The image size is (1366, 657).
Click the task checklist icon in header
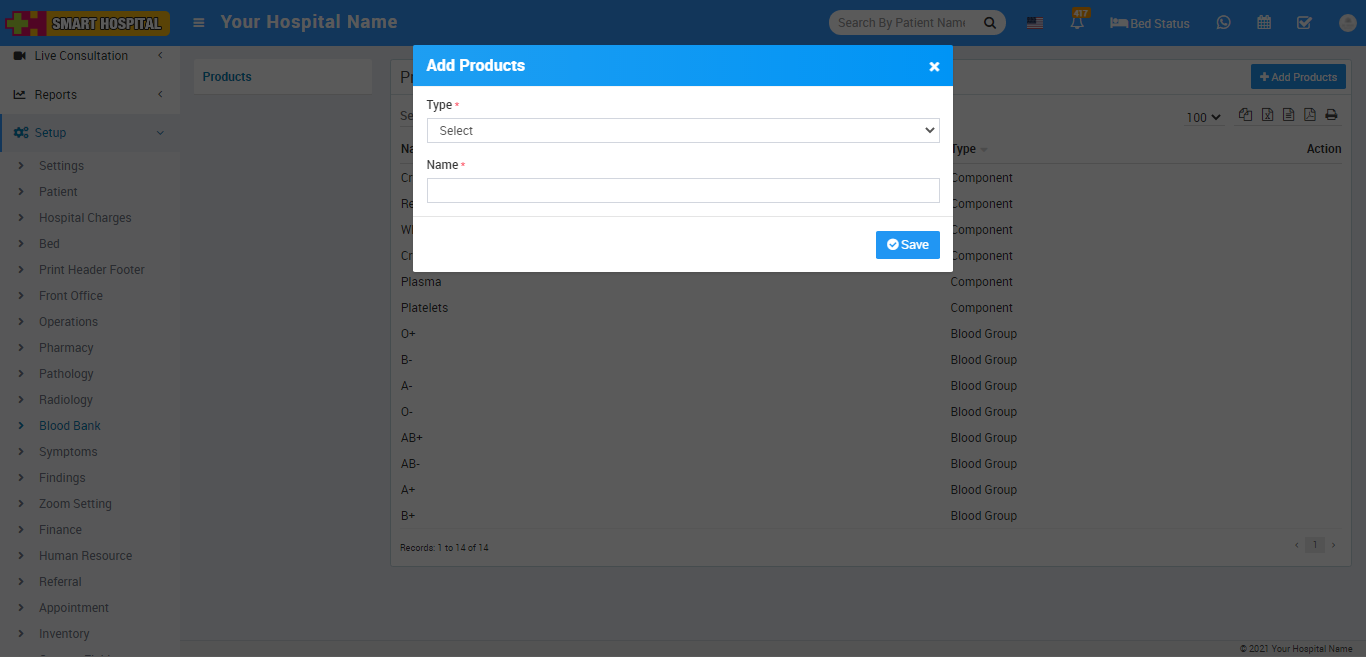[1304, 23]
